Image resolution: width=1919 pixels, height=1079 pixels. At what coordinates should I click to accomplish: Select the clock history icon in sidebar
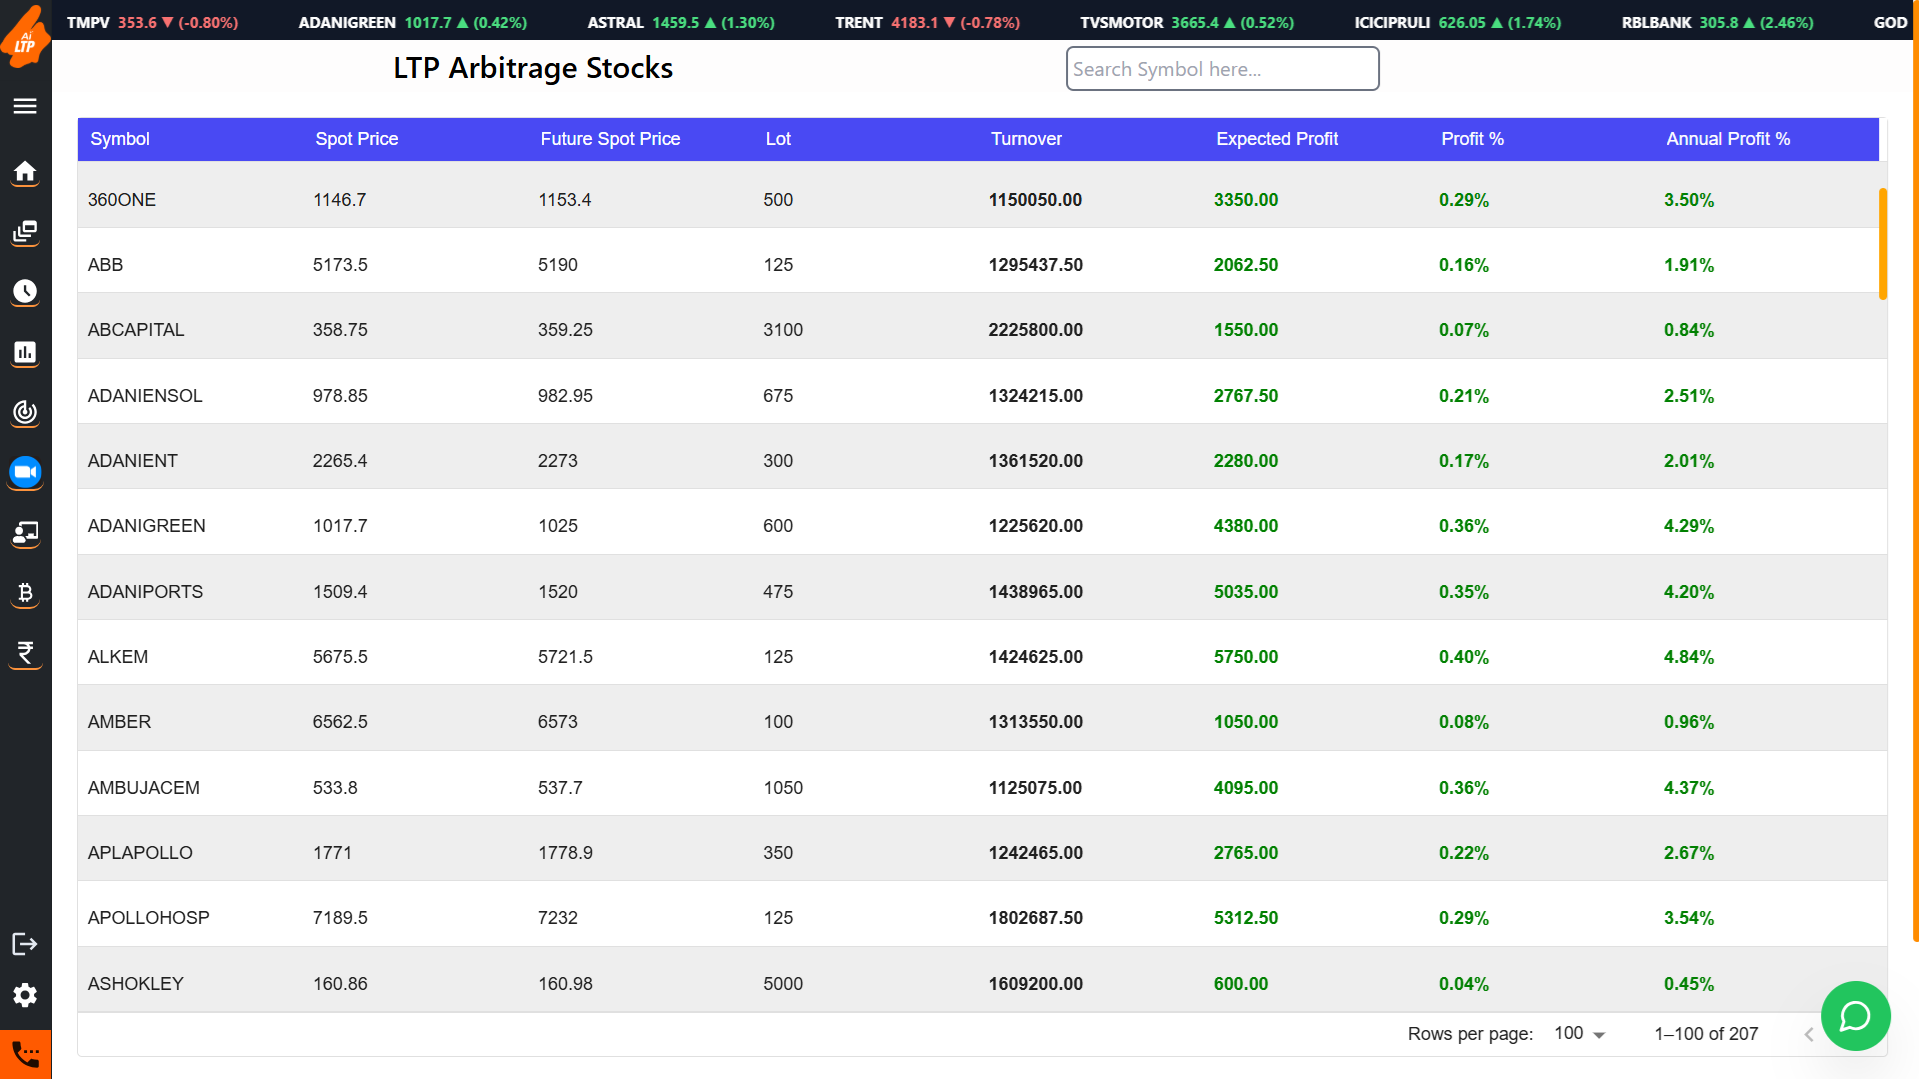25,292
